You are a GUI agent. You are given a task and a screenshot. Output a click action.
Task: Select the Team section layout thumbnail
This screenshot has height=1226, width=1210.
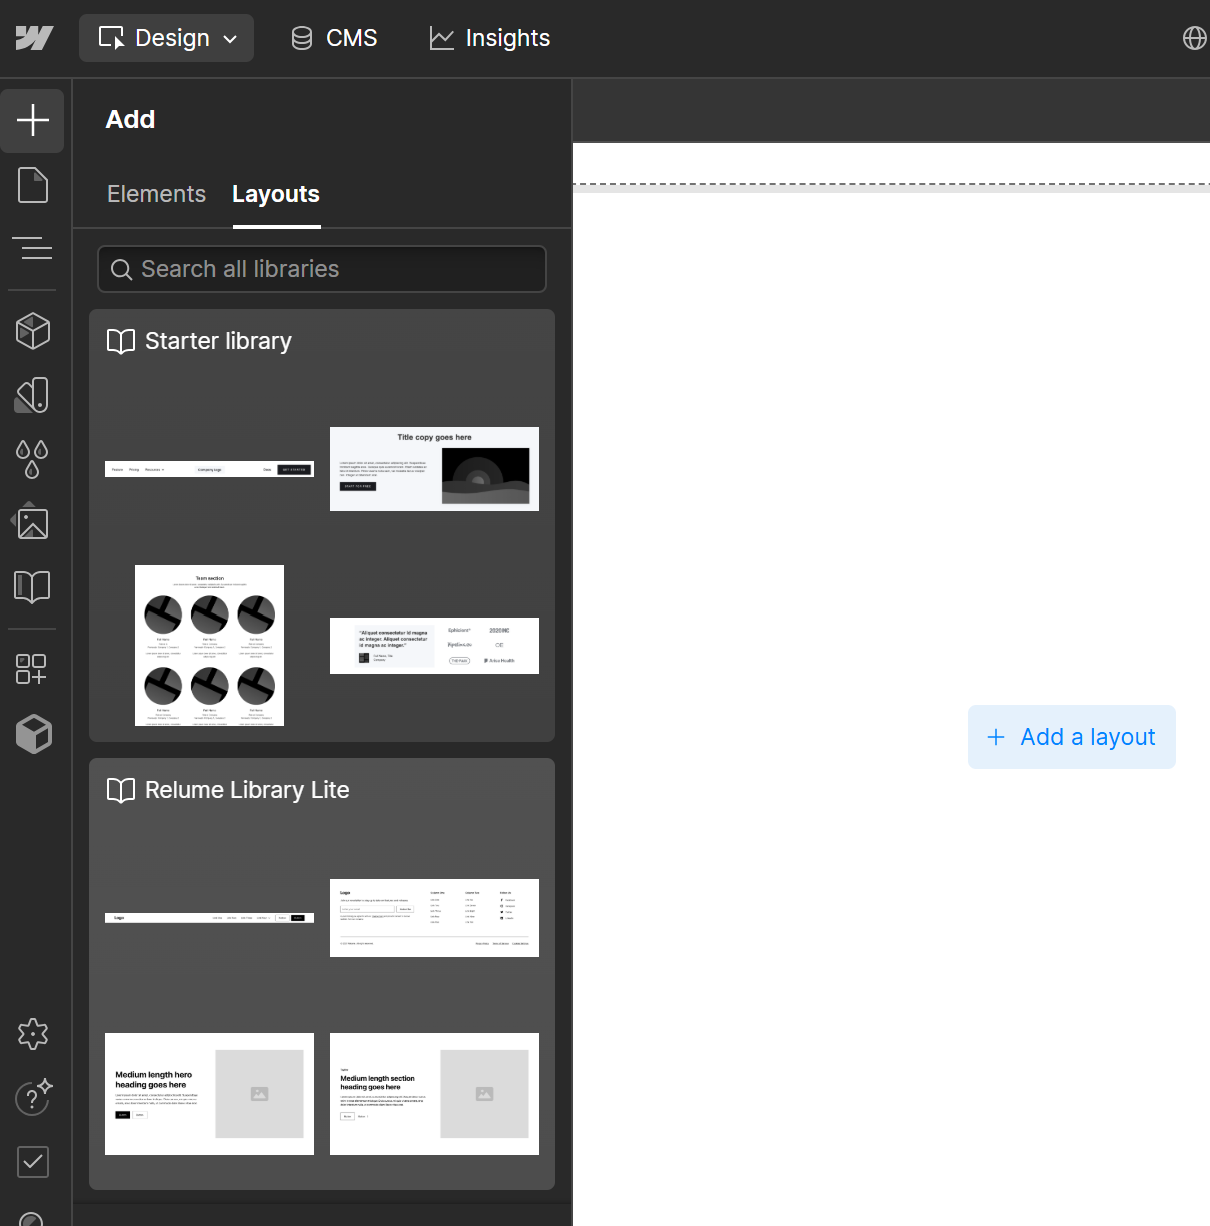(209, 645)
